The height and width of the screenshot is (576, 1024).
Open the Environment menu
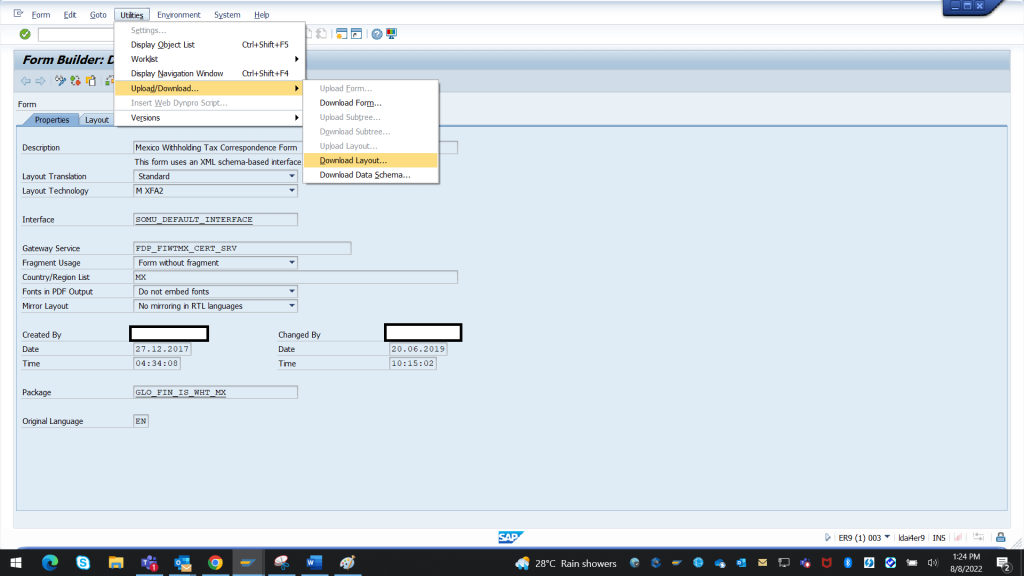coord(178,14)
